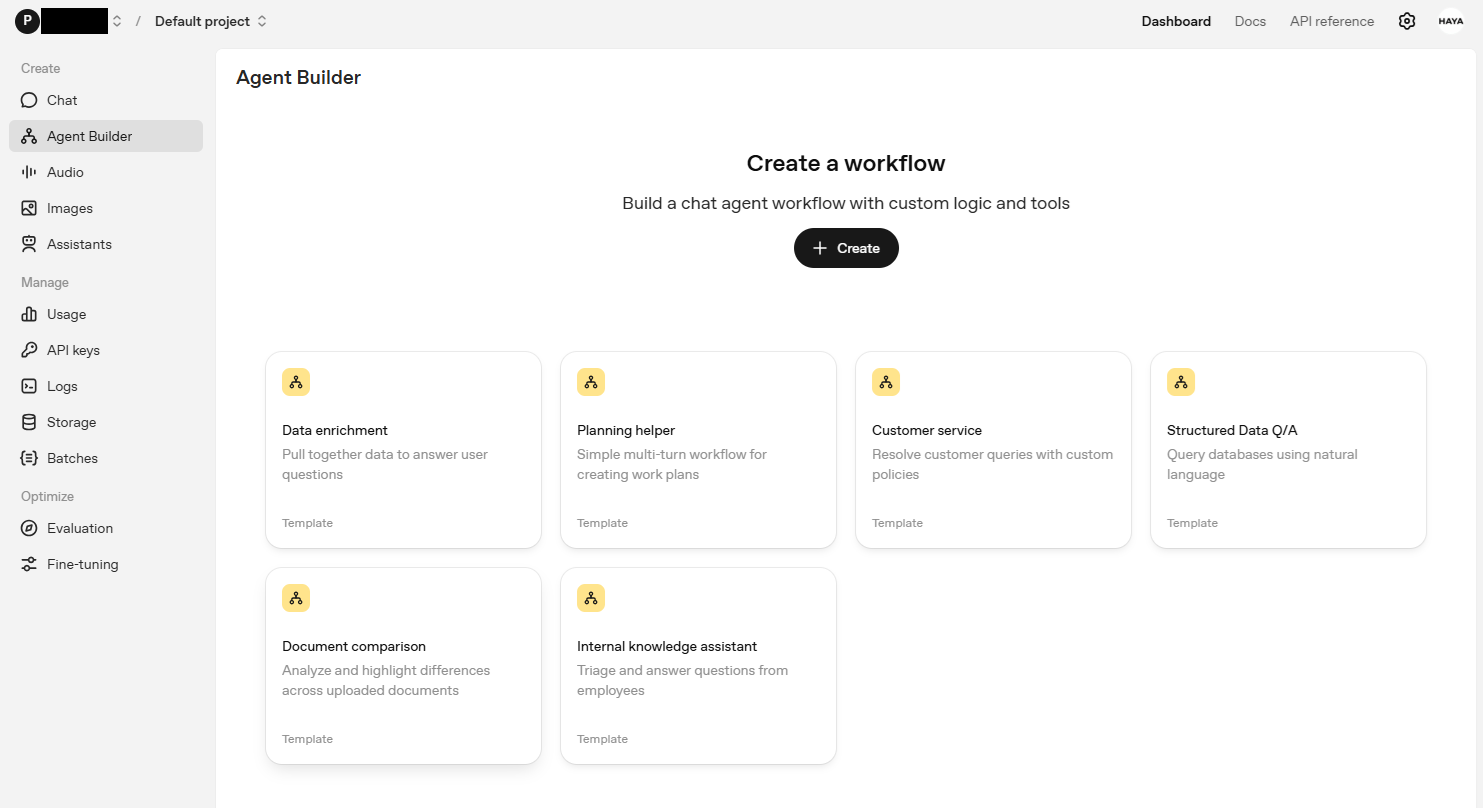
Task: Open the API keys page
Action: point(73,350)
